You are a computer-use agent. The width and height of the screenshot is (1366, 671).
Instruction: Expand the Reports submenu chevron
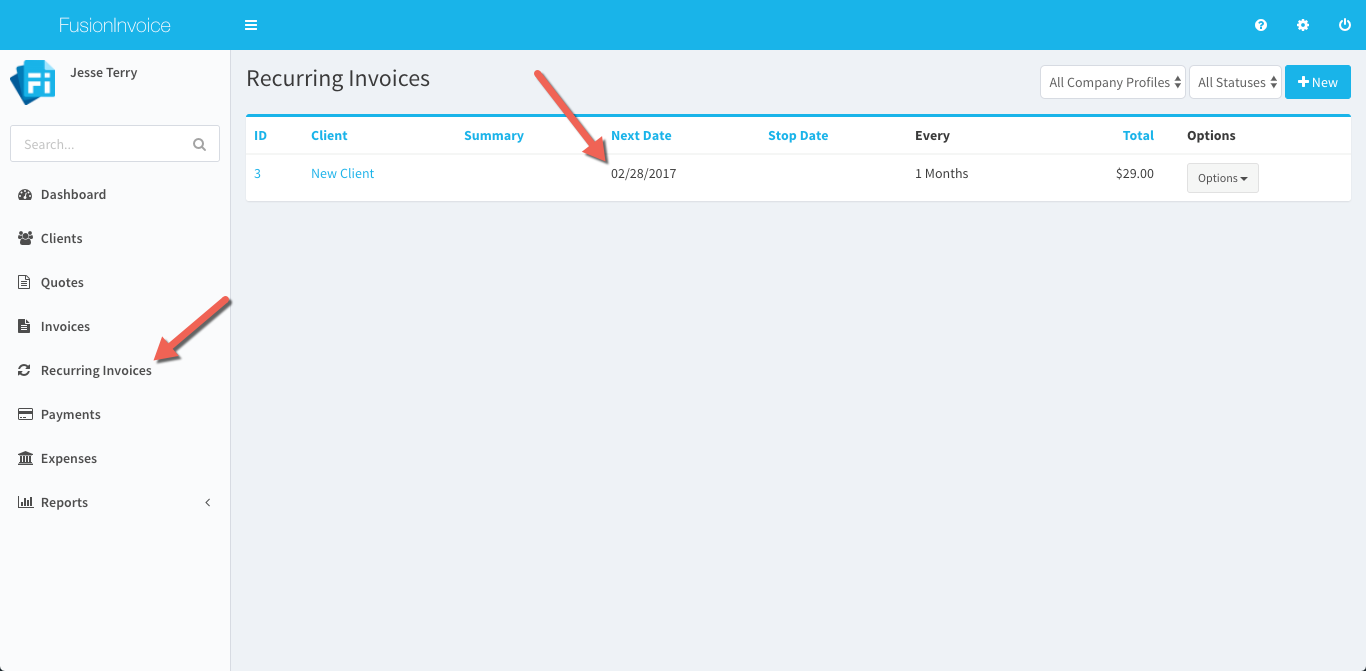coord(208,502)
